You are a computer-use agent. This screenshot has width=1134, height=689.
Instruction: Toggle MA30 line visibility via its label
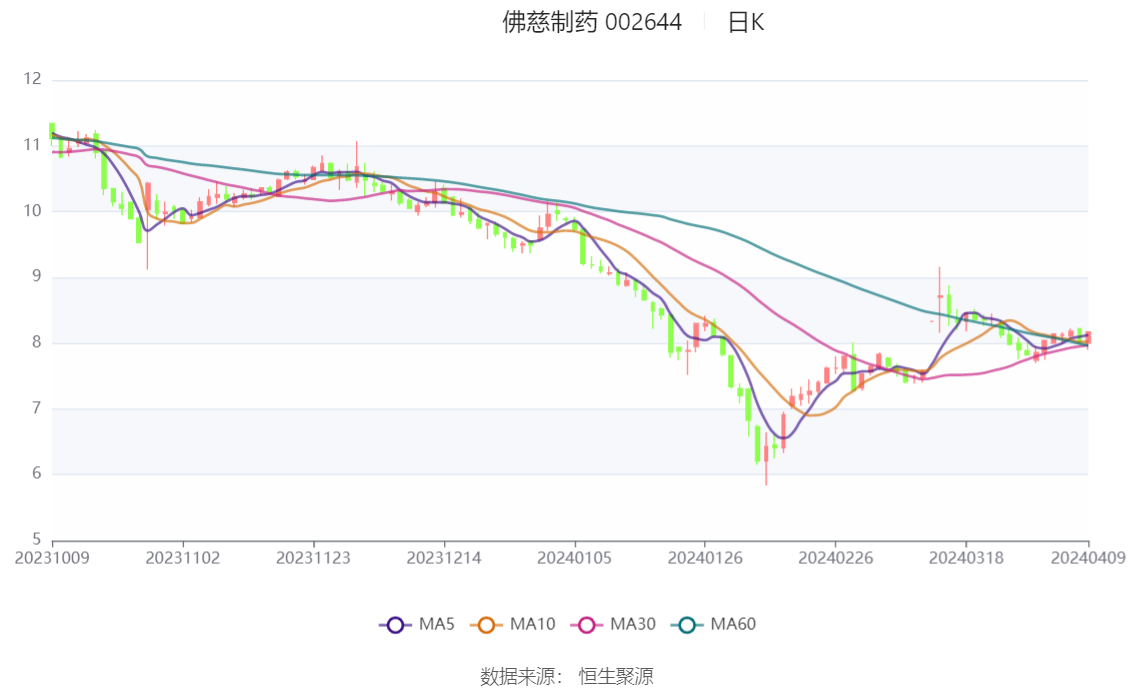coord(633,625)
